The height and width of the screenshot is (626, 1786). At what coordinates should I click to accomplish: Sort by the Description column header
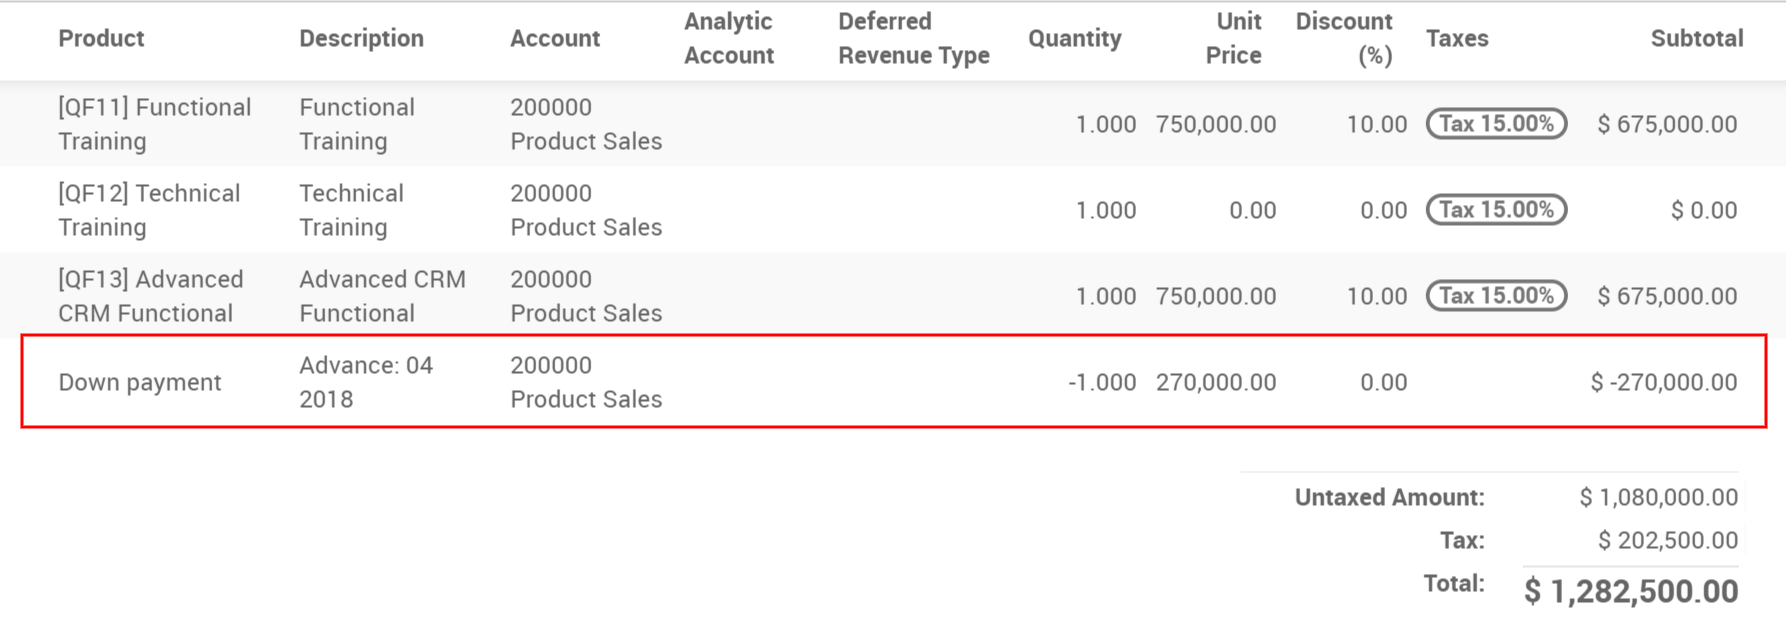(361, 38)
